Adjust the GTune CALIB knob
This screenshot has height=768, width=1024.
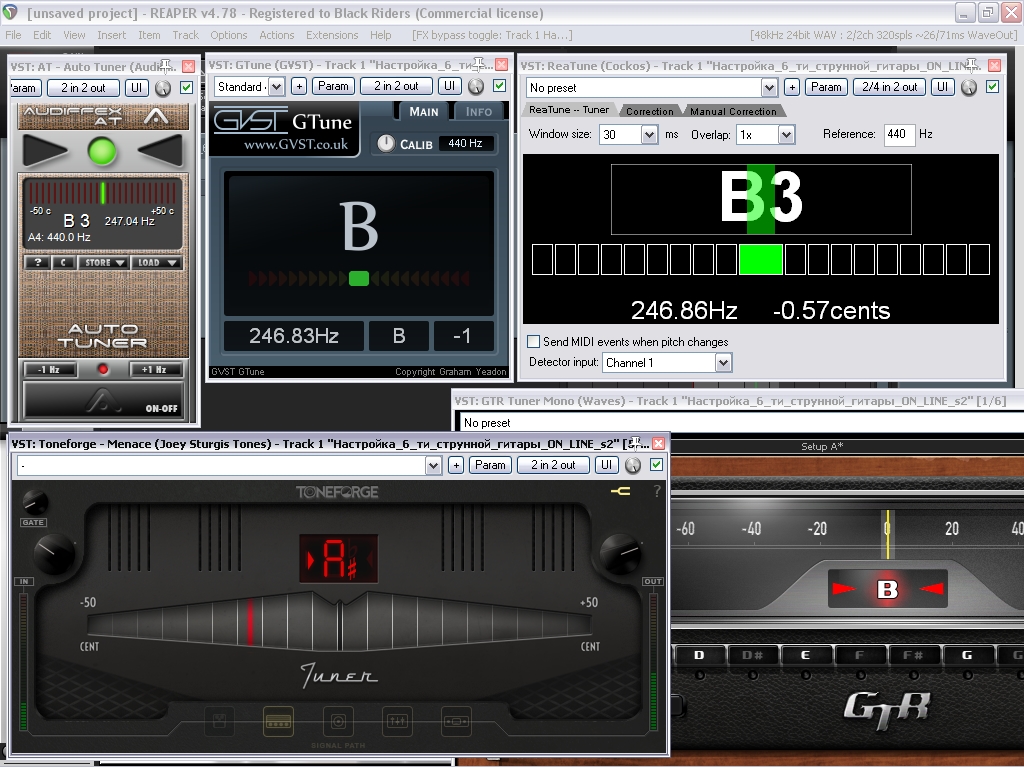tap(386, 143)
